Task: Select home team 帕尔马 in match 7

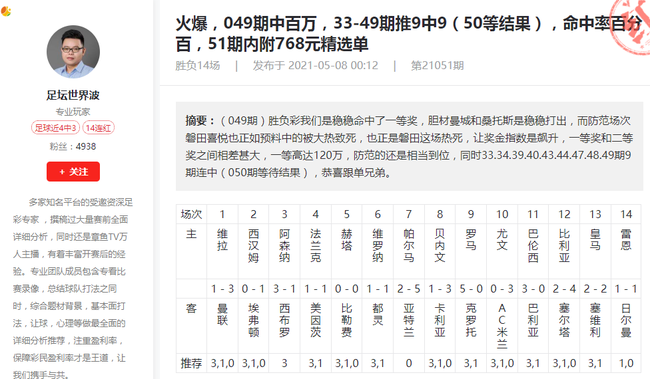Action: pyautogui.click(x=409, y=246)
